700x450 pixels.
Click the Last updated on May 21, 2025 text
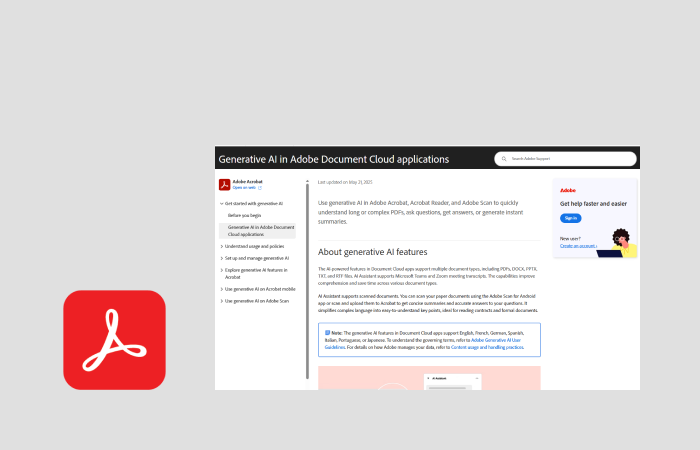pyautogui.click(x=345, y=183)
